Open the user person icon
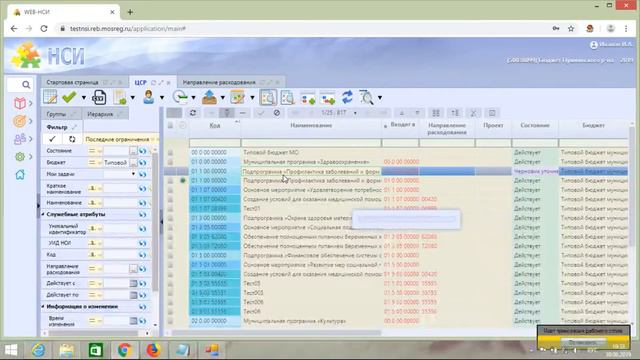Viewport: 640px width, 360px height. (149, 97)
